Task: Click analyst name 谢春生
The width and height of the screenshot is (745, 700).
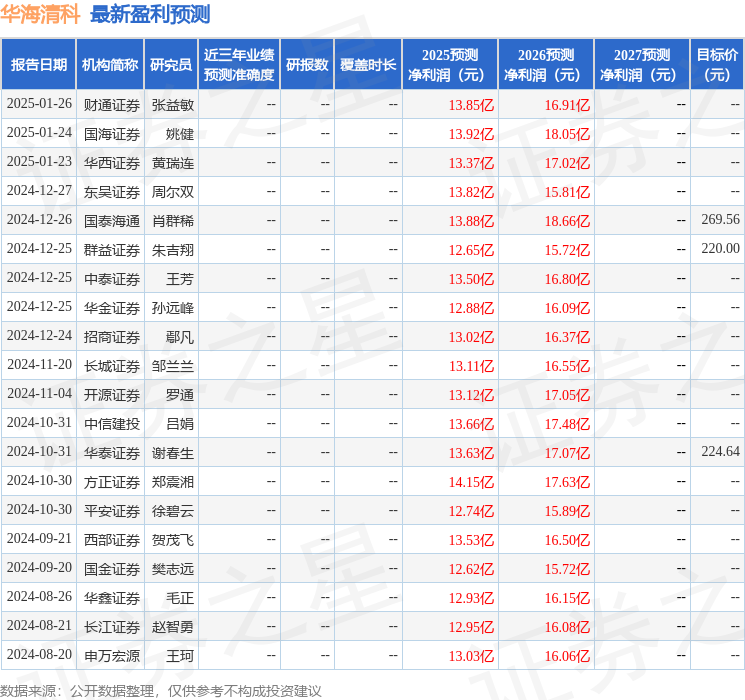Action: (x=173, y=453)
